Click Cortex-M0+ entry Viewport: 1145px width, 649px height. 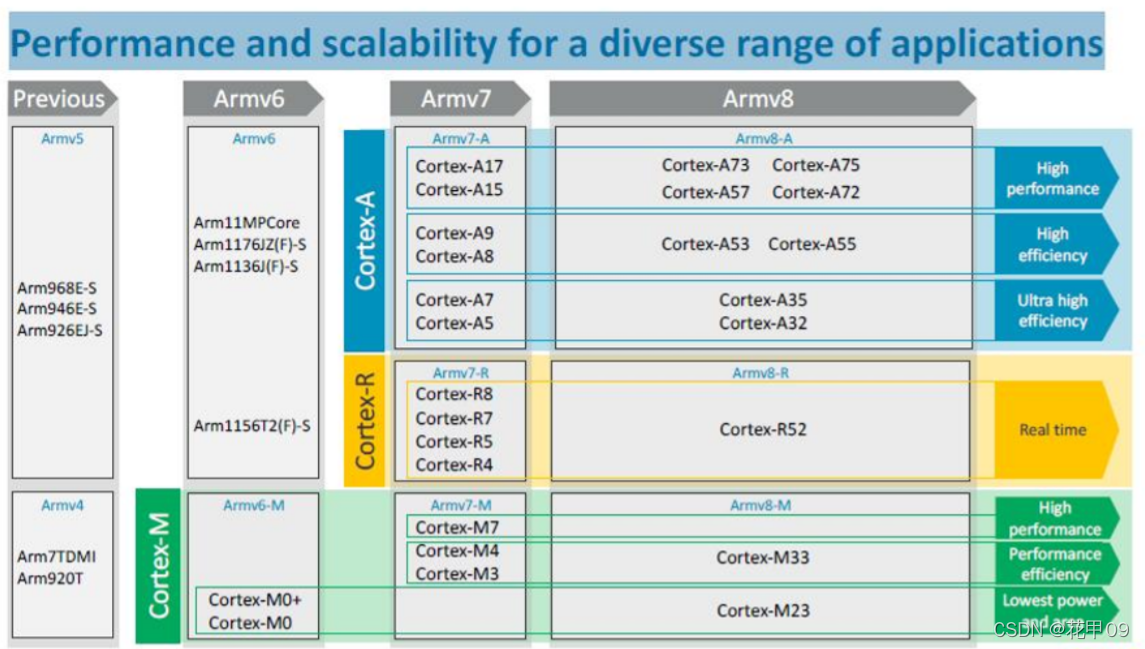click(255, 600)
